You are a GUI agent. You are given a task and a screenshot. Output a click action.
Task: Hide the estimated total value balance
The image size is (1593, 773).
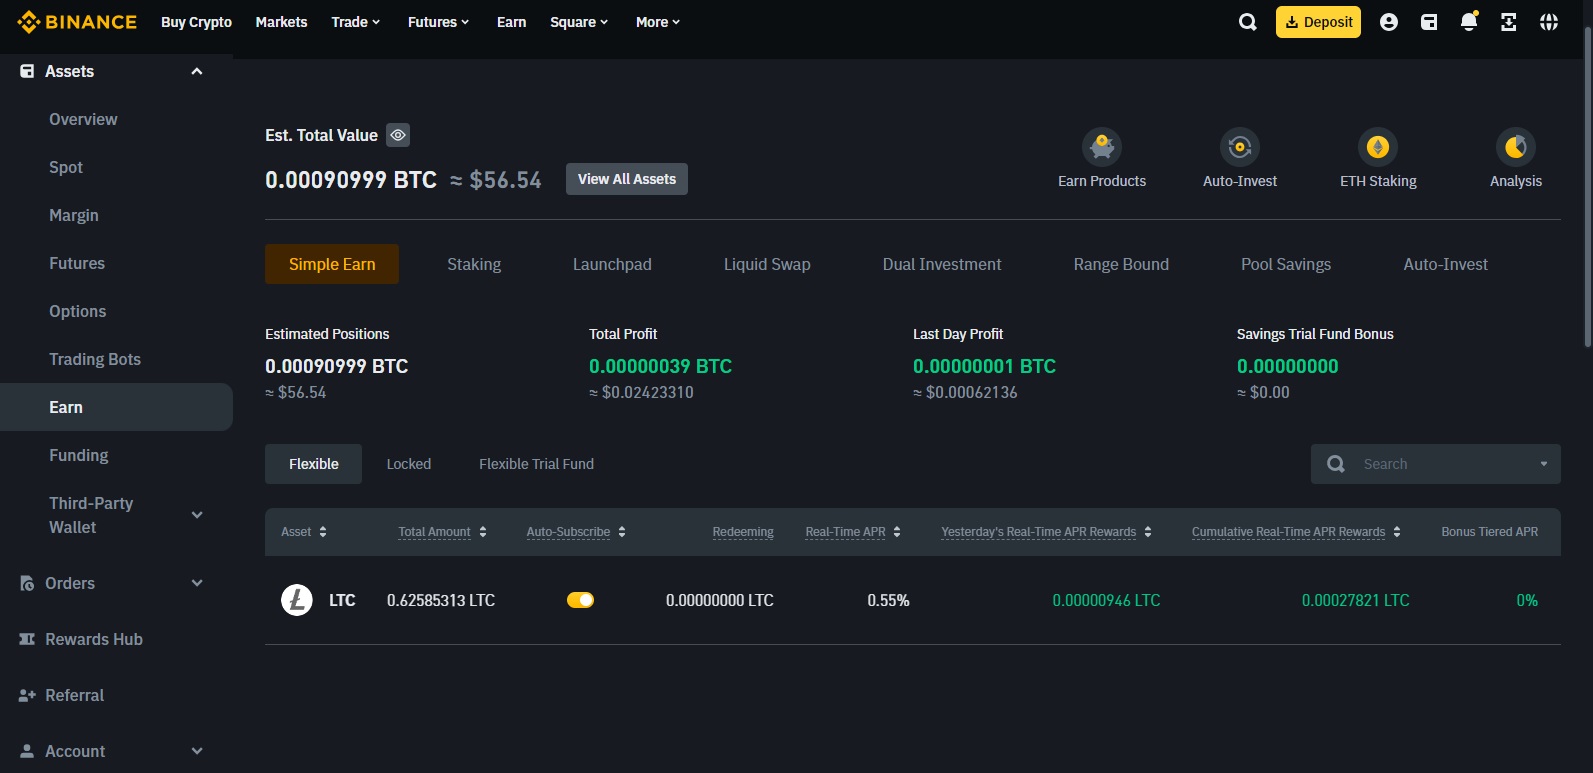(x=398, y=135)
